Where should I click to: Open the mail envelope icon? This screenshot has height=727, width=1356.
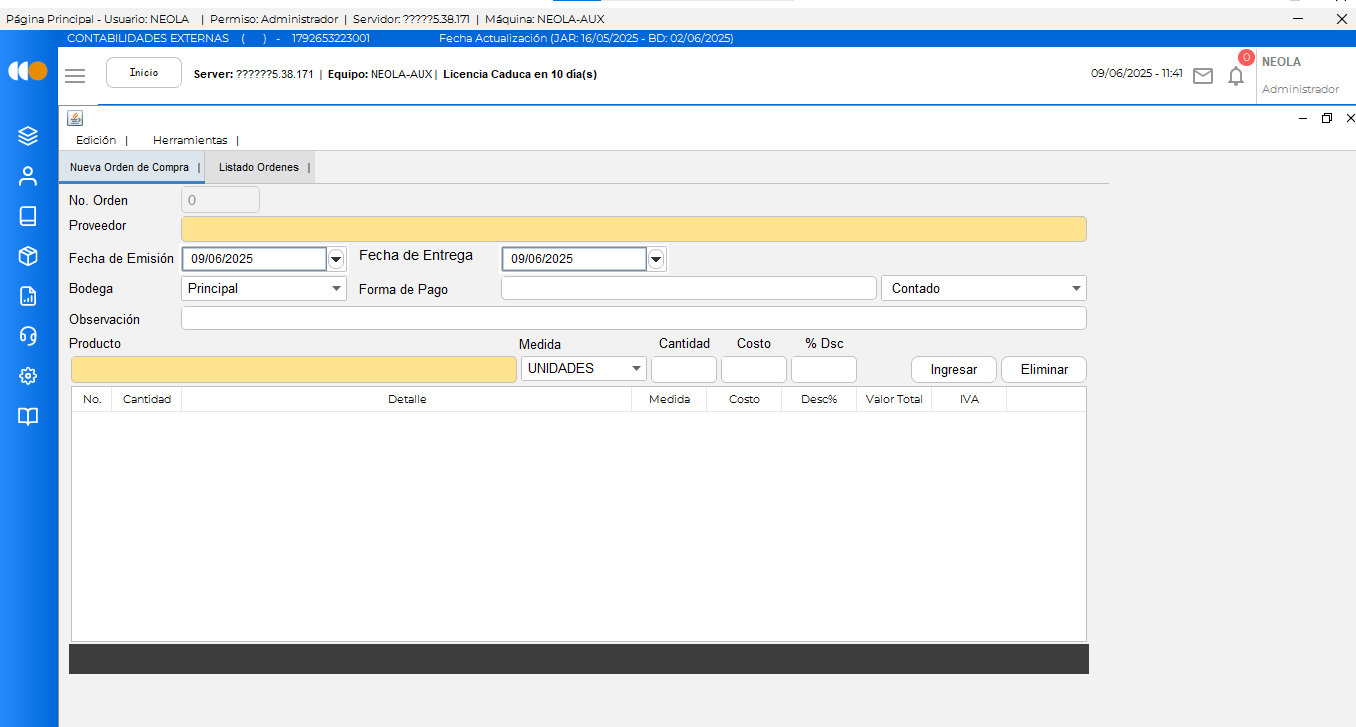pyautogui.click(x=1203, y=76)
